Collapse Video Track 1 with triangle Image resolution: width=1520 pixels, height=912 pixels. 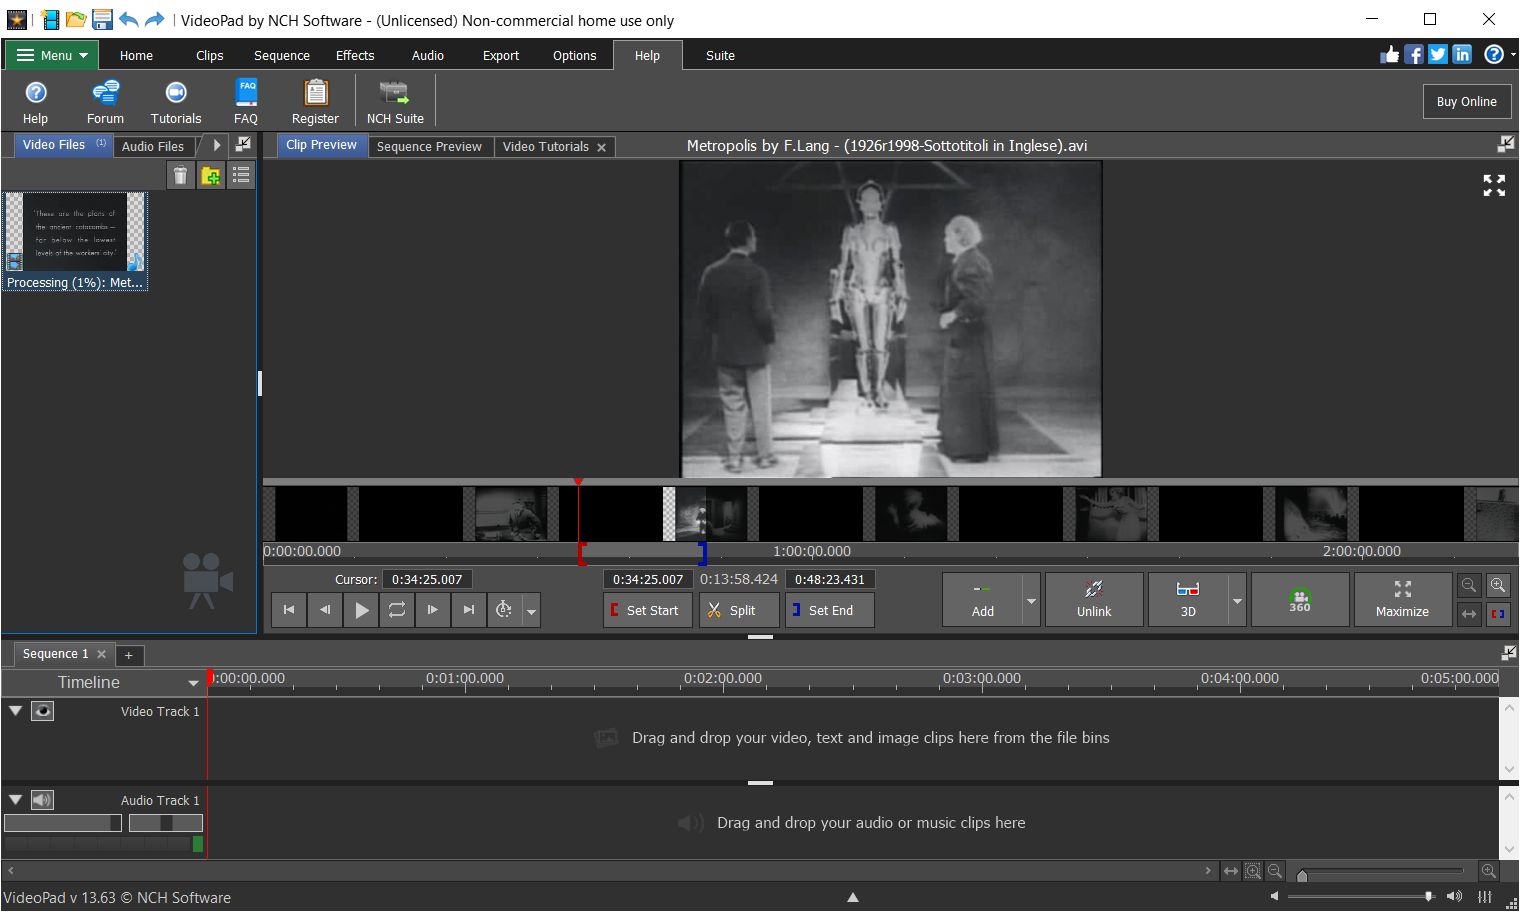(16, 711)
